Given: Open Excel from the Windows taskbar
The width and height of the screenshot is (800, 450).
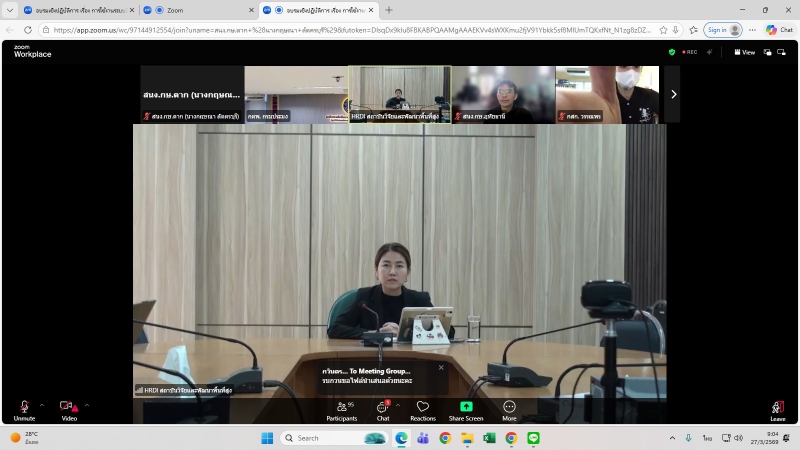Looking at the screenshot, I should coord(489,438).
